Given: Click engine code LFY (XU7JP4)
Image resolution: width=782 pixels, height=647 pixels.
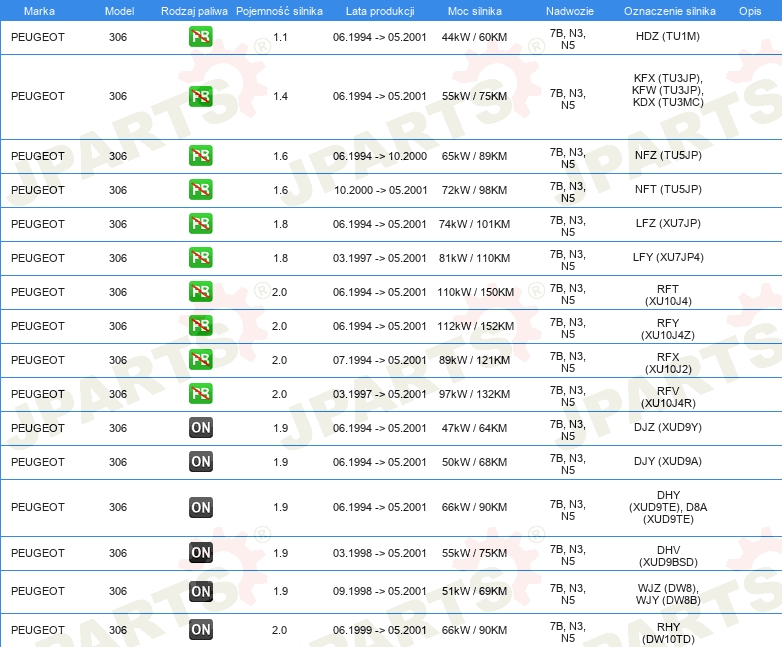Looking at the screenshot, I should tap(668, 257).
